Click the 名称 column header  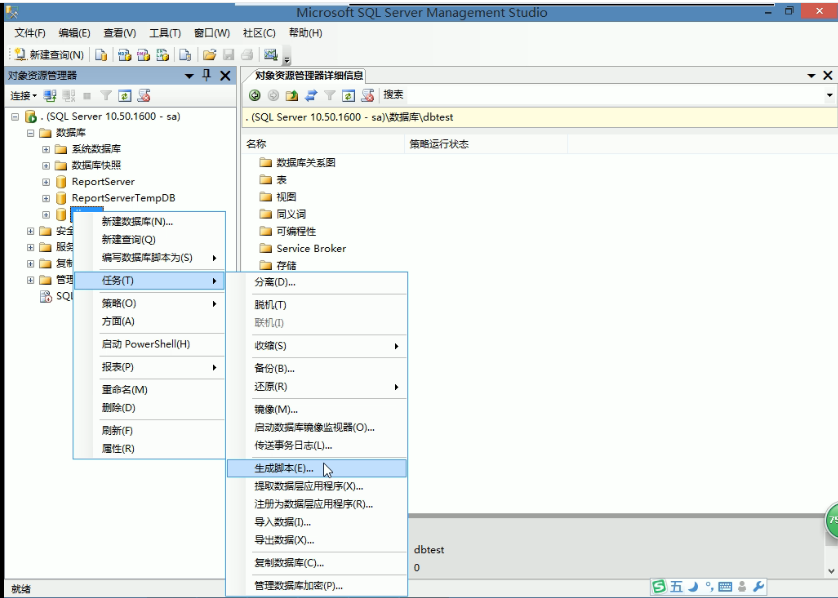pyautogui.click(x=324, y=144)
